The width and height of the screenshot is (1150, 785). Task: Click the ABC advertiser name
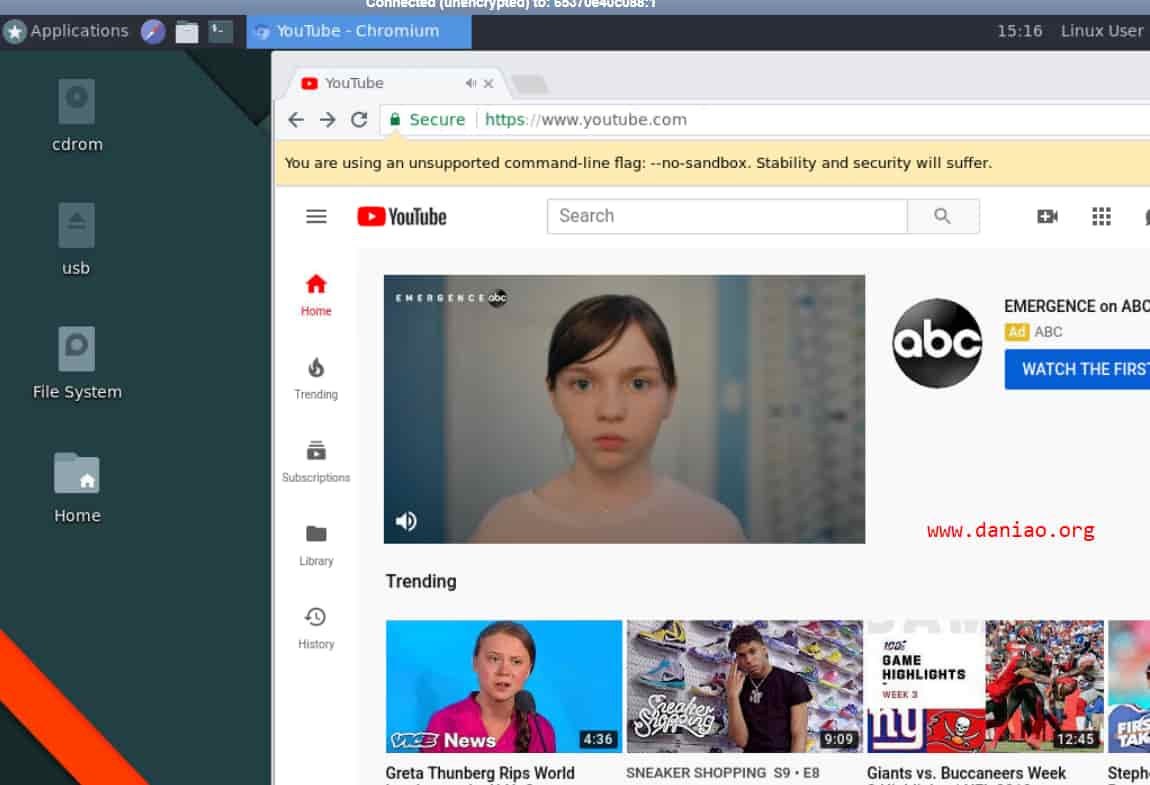pyautogui.click(x=1048, y=332)
